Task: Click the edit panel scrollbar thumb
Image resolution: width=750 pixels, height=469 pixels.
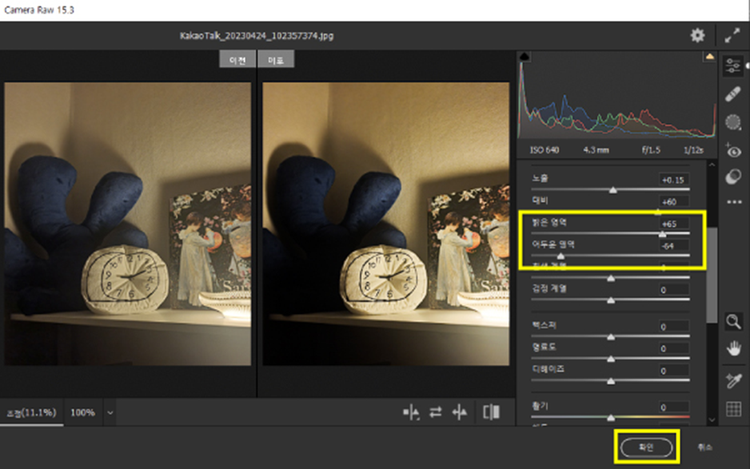Action: (x=712, y=275)
